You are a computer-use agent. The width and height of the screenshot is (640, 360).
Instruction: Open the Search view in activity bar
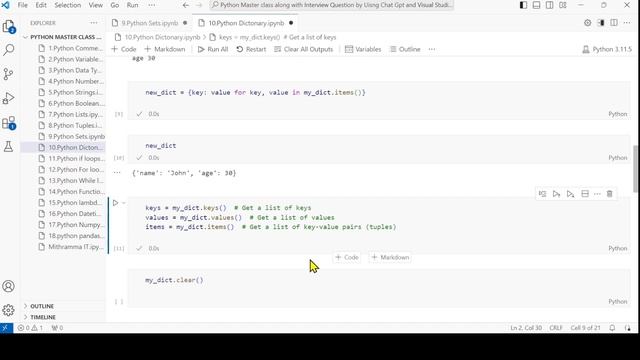pyautogui.click(x=9, y=50)
